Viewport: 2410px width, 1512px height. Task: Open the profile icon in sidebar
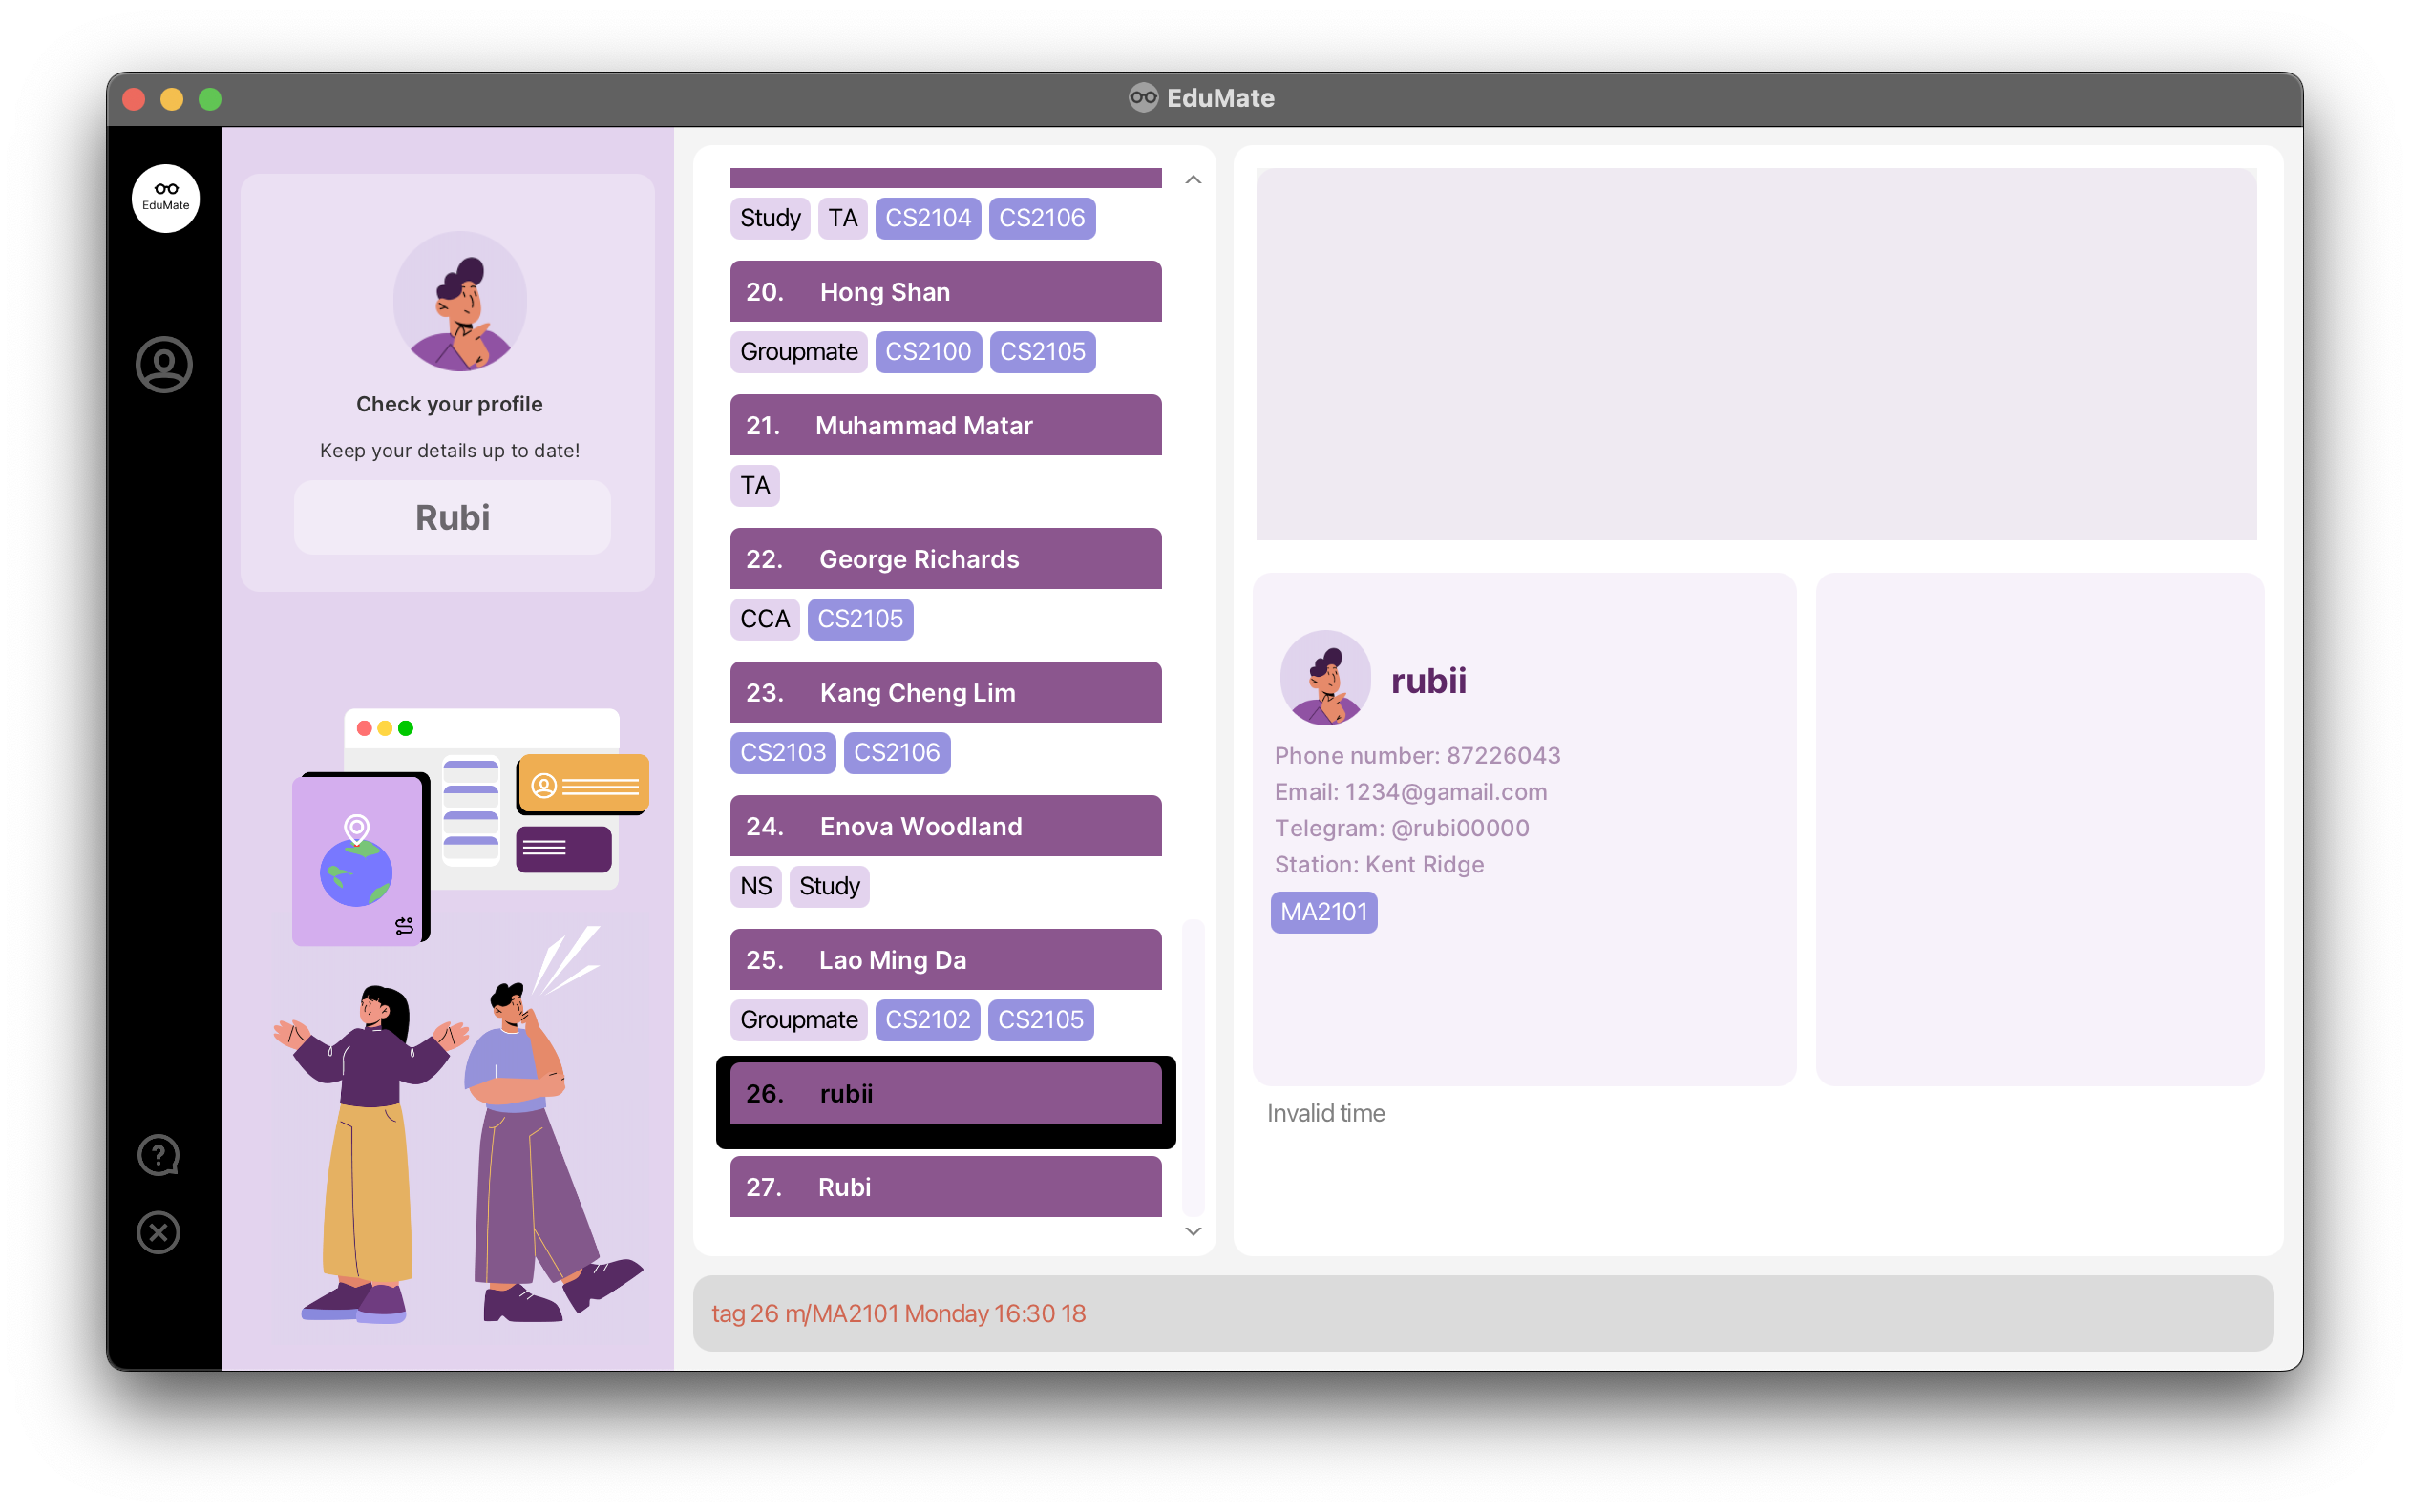coord(164,364)
